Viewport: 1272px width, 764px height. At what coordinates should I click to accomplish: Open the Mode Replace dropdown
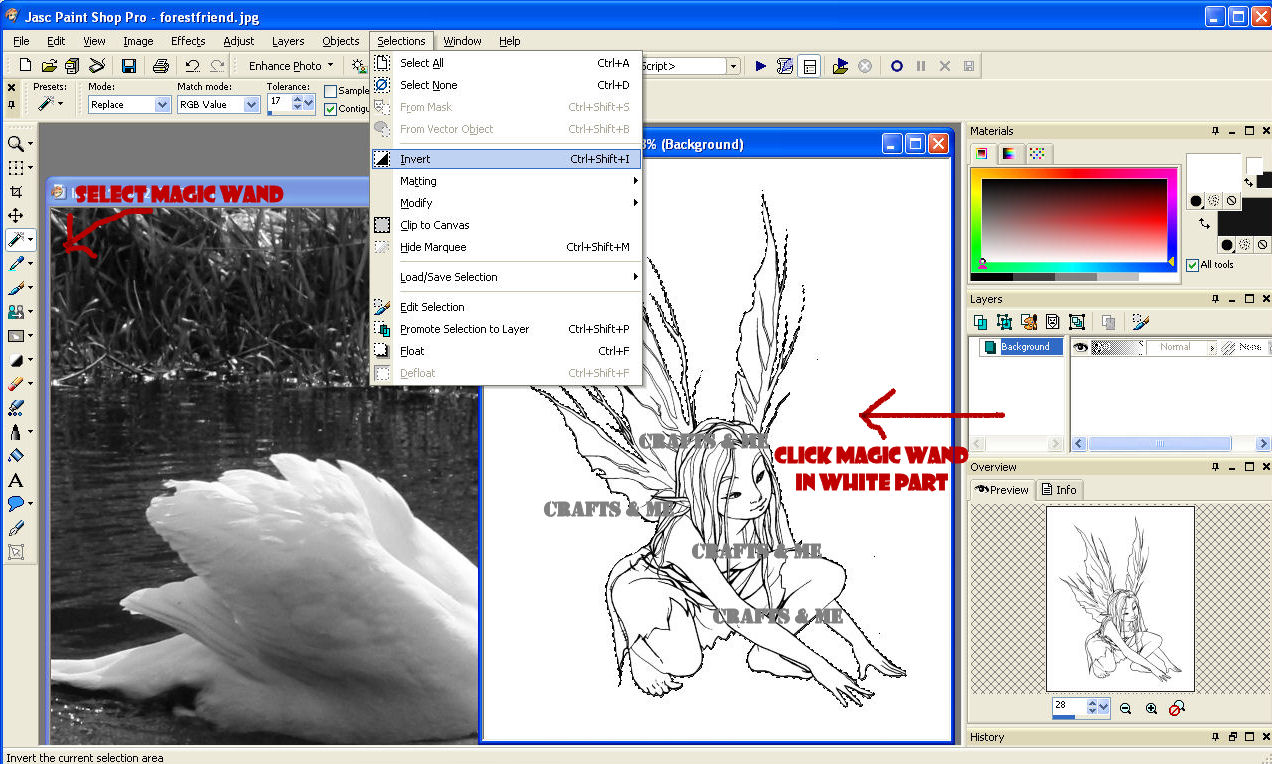click(162, 104)
